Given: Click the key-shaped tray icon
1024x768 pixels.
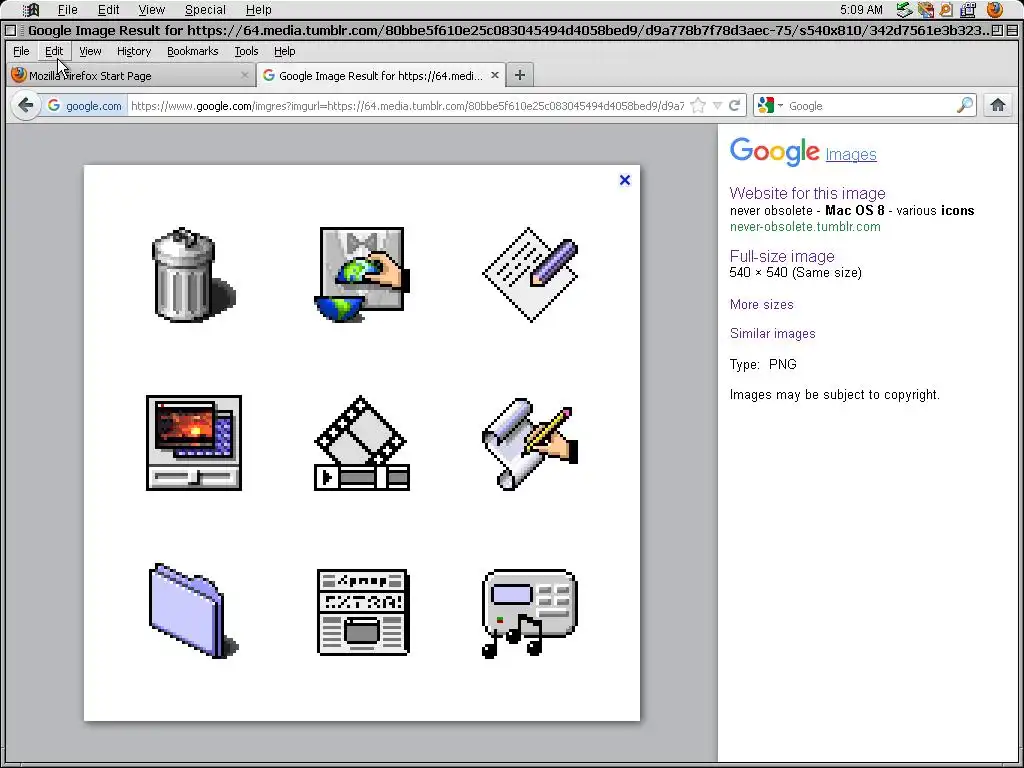Looking at the screenshot, I should (x=946, y=10).
